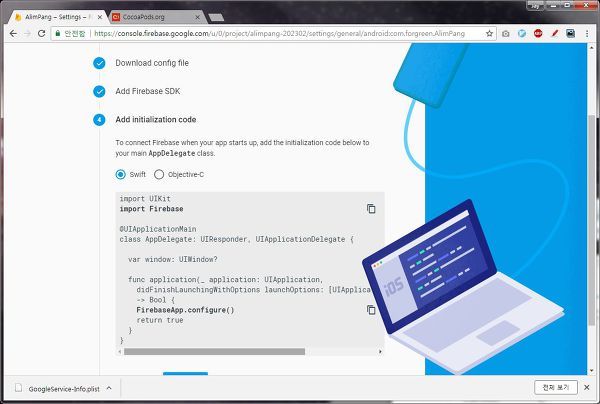Image resolution: width=600 pixels, height=404 pixels.
Task: Click the Download config file checkmark step
Action: point(99,63)
